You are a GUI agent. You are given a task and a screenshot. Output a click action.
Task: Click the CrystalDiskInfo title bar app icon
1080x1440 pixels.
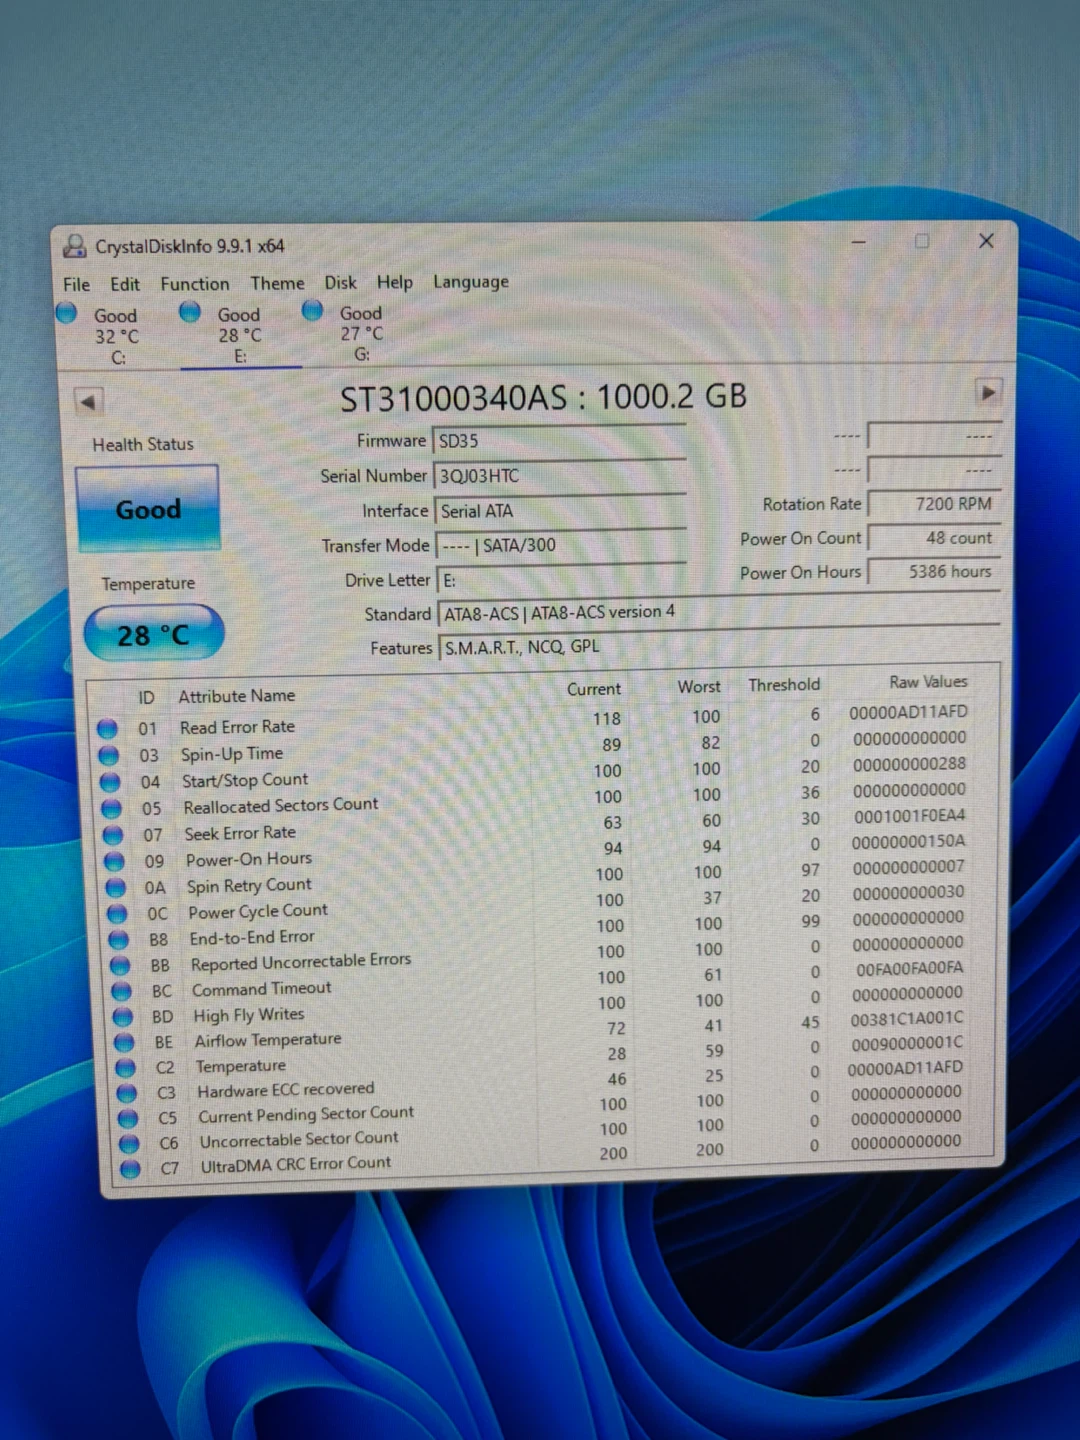(x=75, y=246)
